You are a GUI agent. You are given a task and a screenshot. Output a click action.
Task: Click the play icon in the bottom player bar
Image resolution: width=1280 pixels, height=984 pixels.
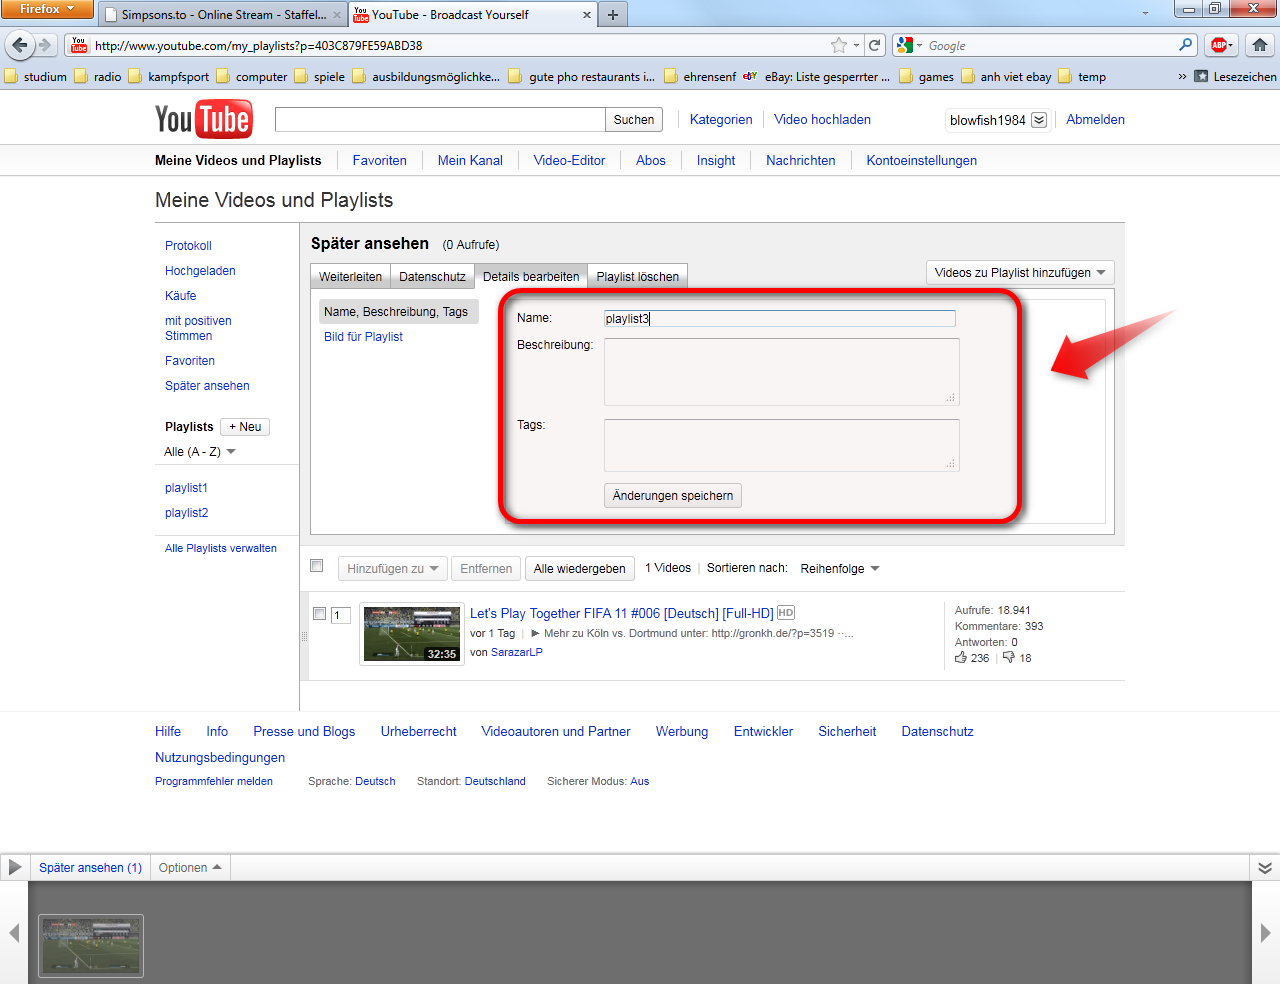click(x=14, y=867)
